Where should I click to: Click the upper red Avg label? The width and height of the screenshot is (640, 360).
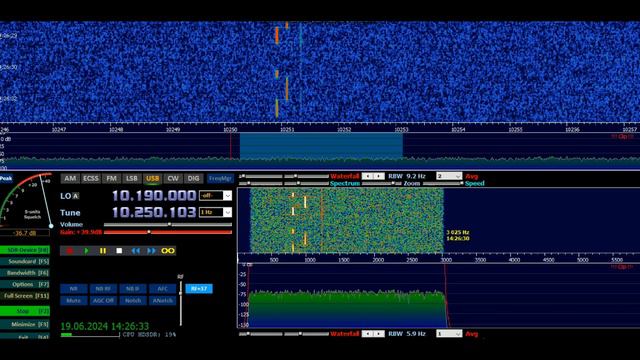pos(471,176)
